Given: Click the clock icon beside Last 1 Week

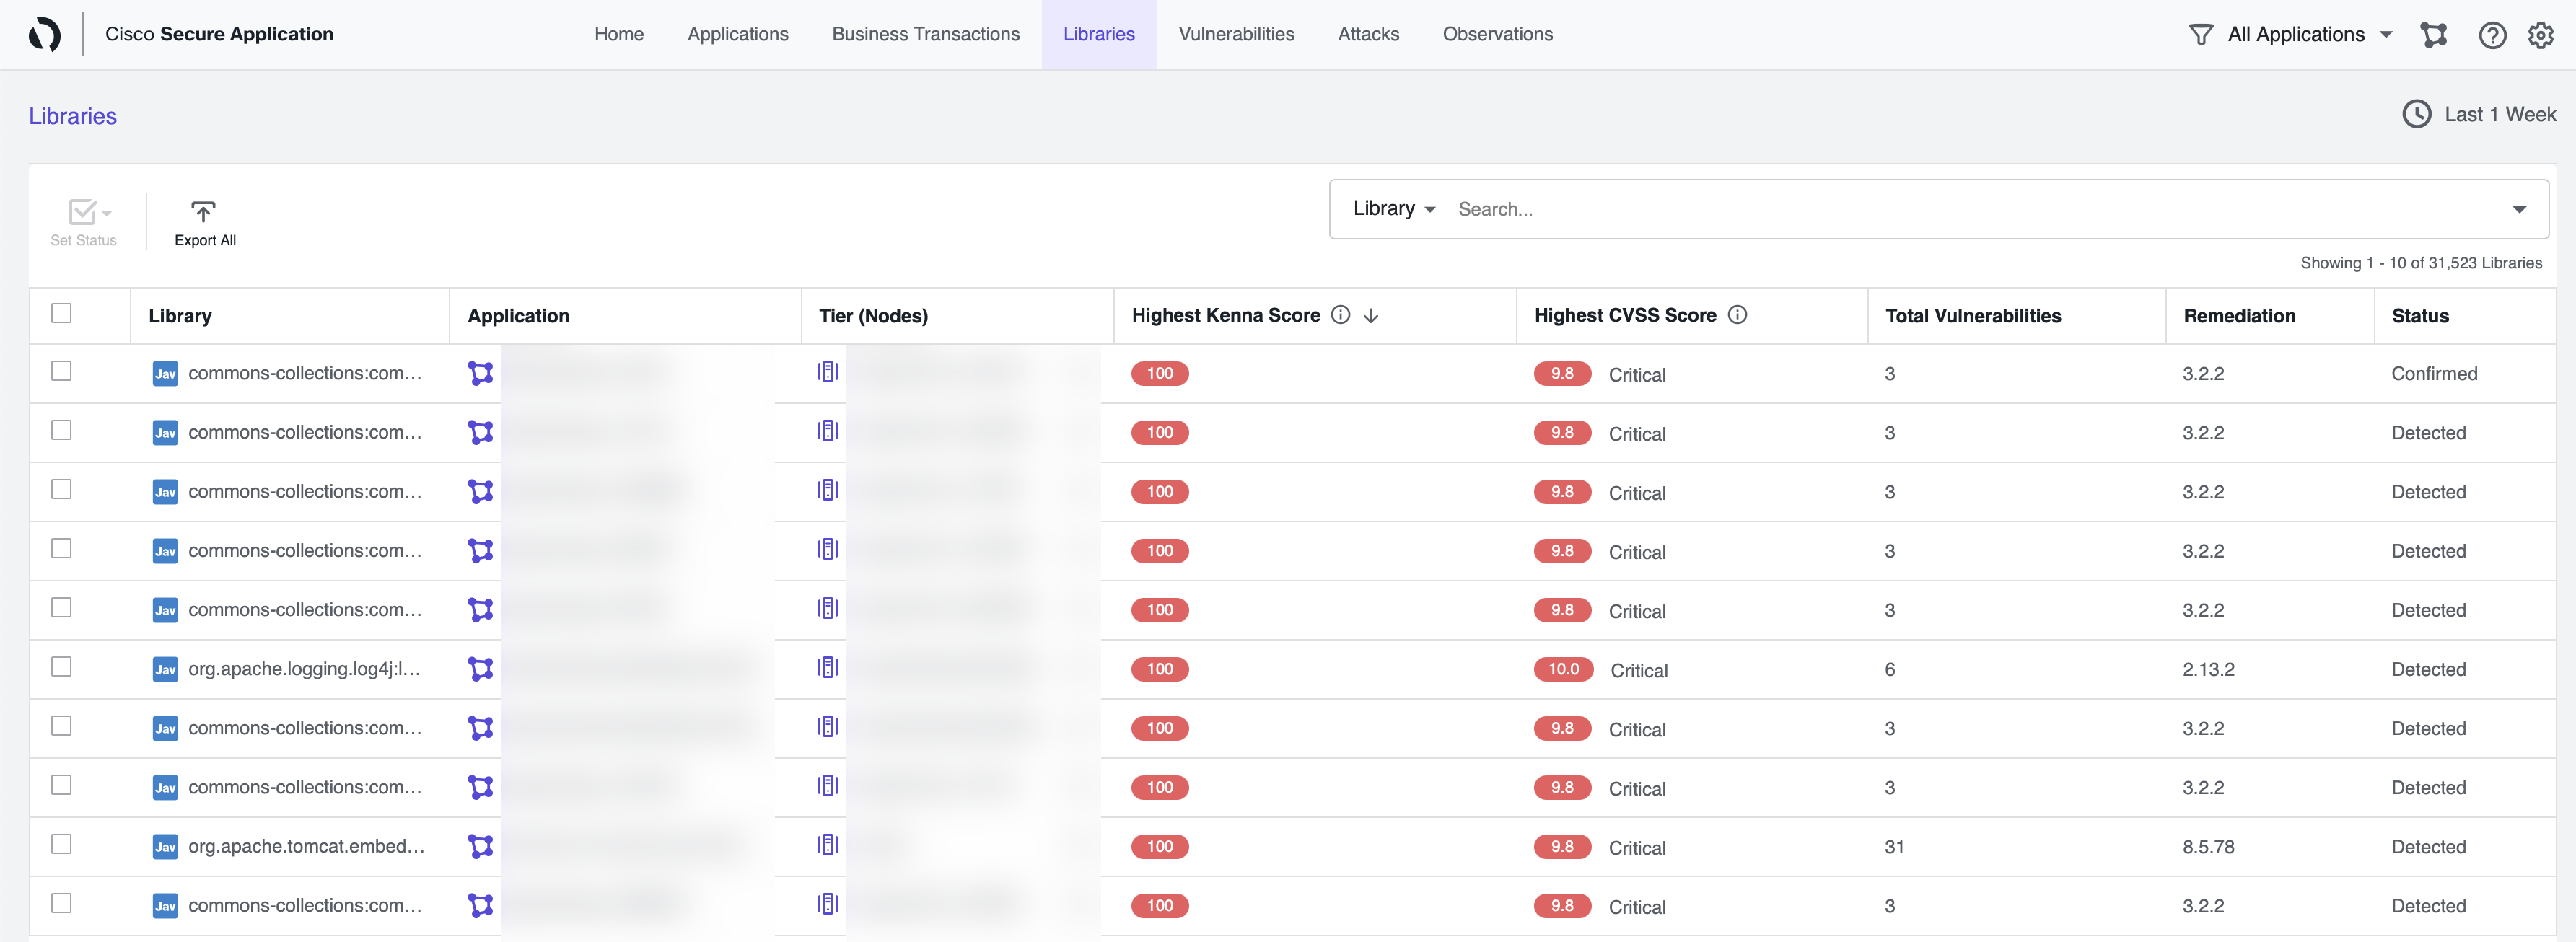Looking at the screenshot, I should coord(2416,114).
